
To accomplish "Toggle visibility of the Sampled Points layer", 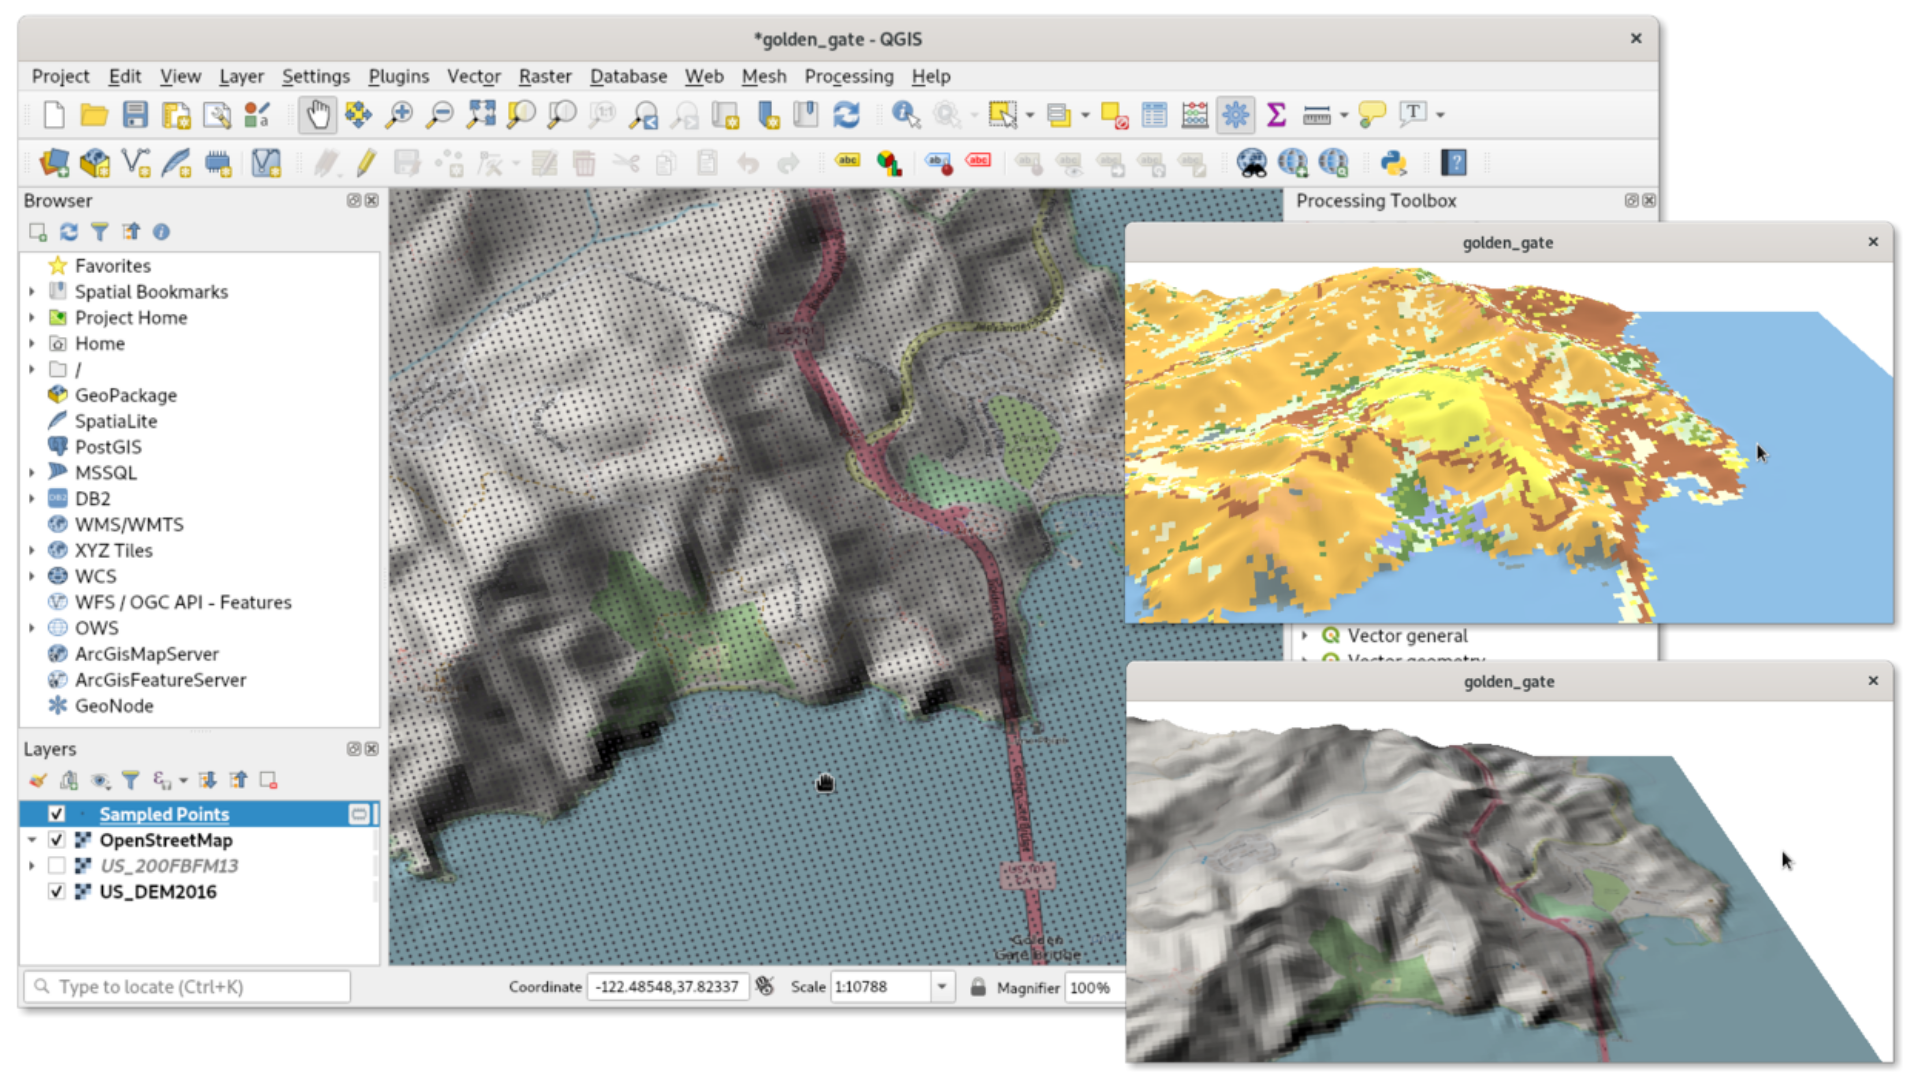I will click(x=57, y=814).
